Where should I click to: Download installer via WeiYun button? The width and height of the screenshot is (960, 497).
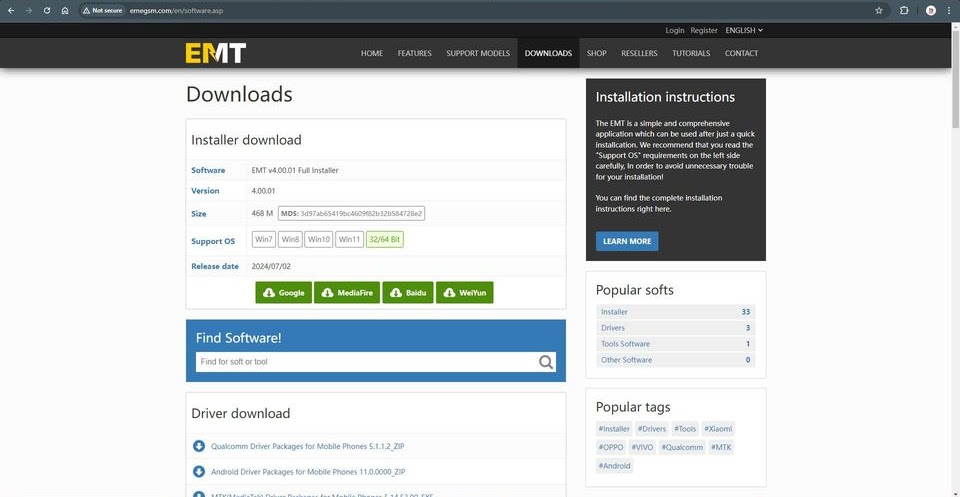click(465, 293)
